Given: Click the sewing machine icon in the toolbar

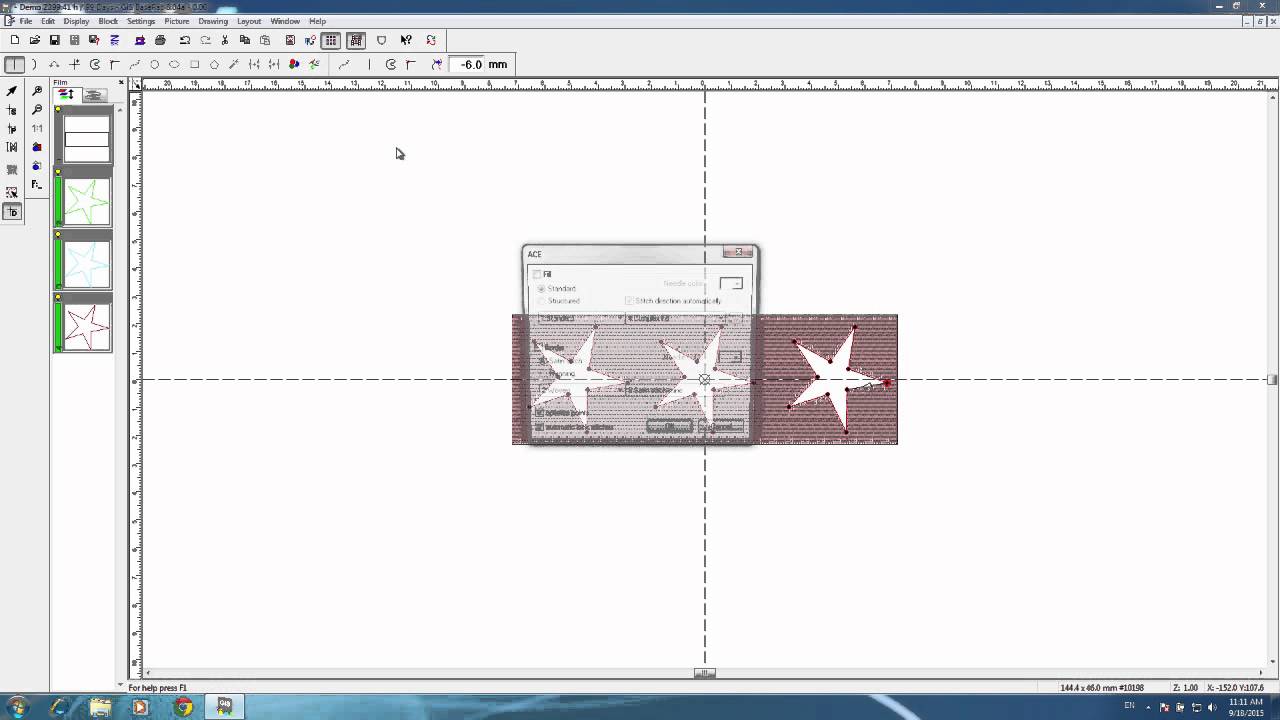Looking at the screenshot, I should click(140, 40).
